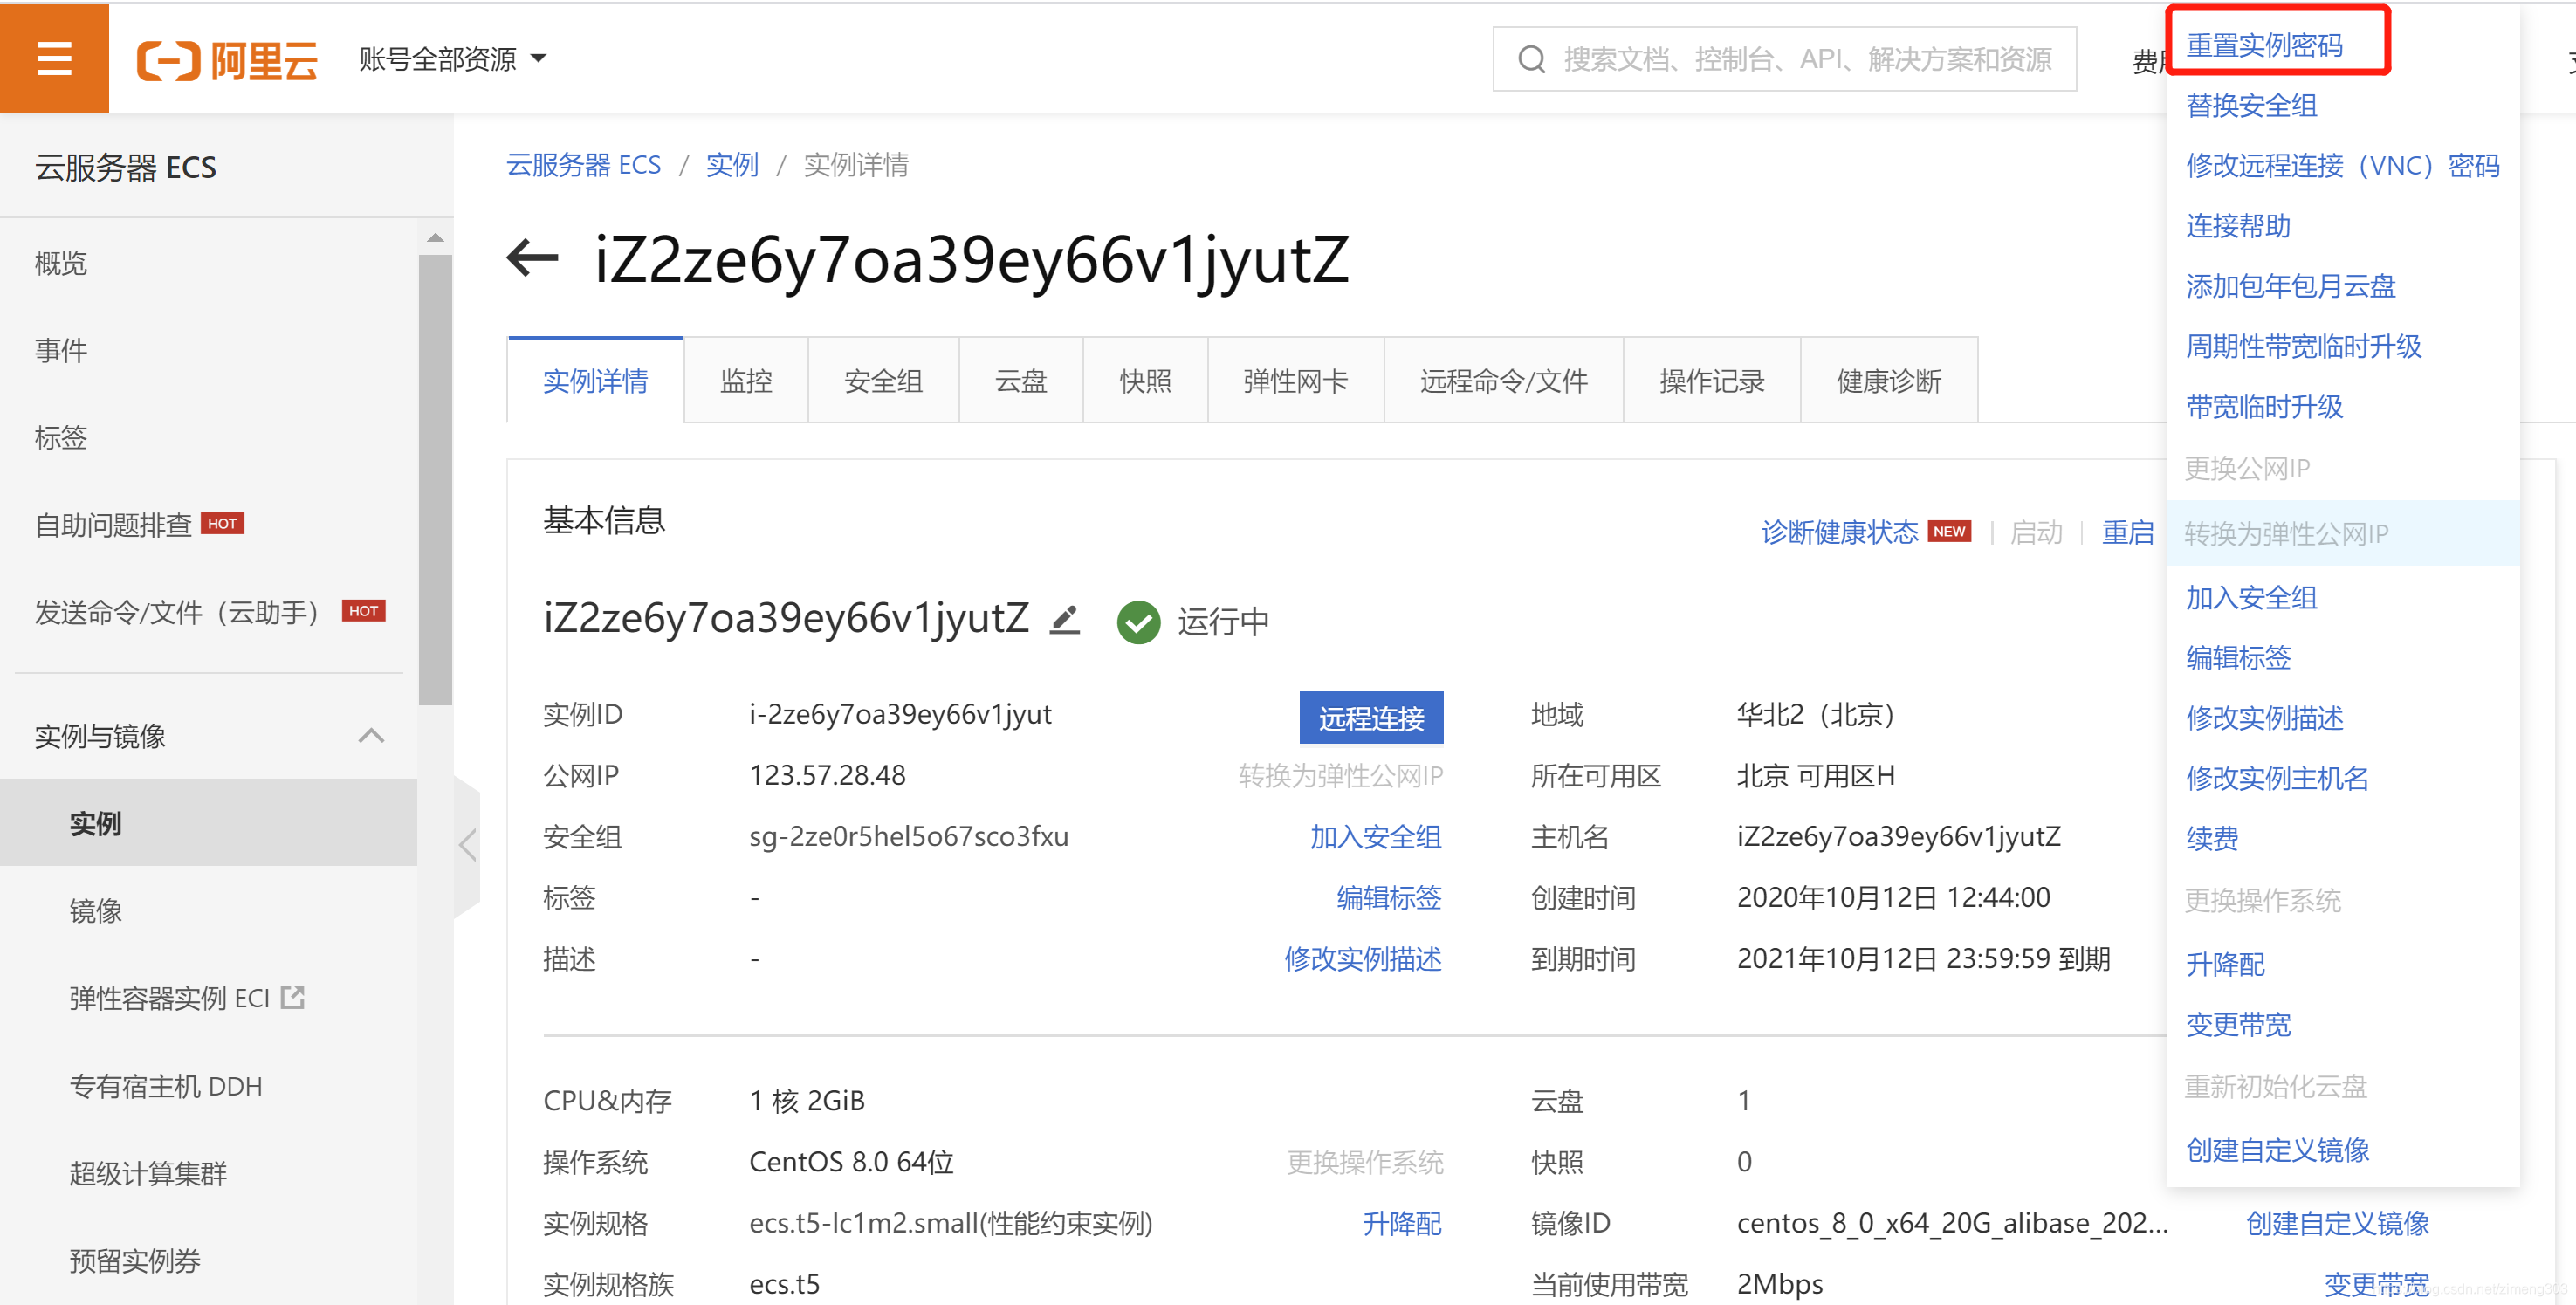Viewport: 2576px width, 1305px height.
Task: Open the 云盘 tab
Action: (1020, 381)
